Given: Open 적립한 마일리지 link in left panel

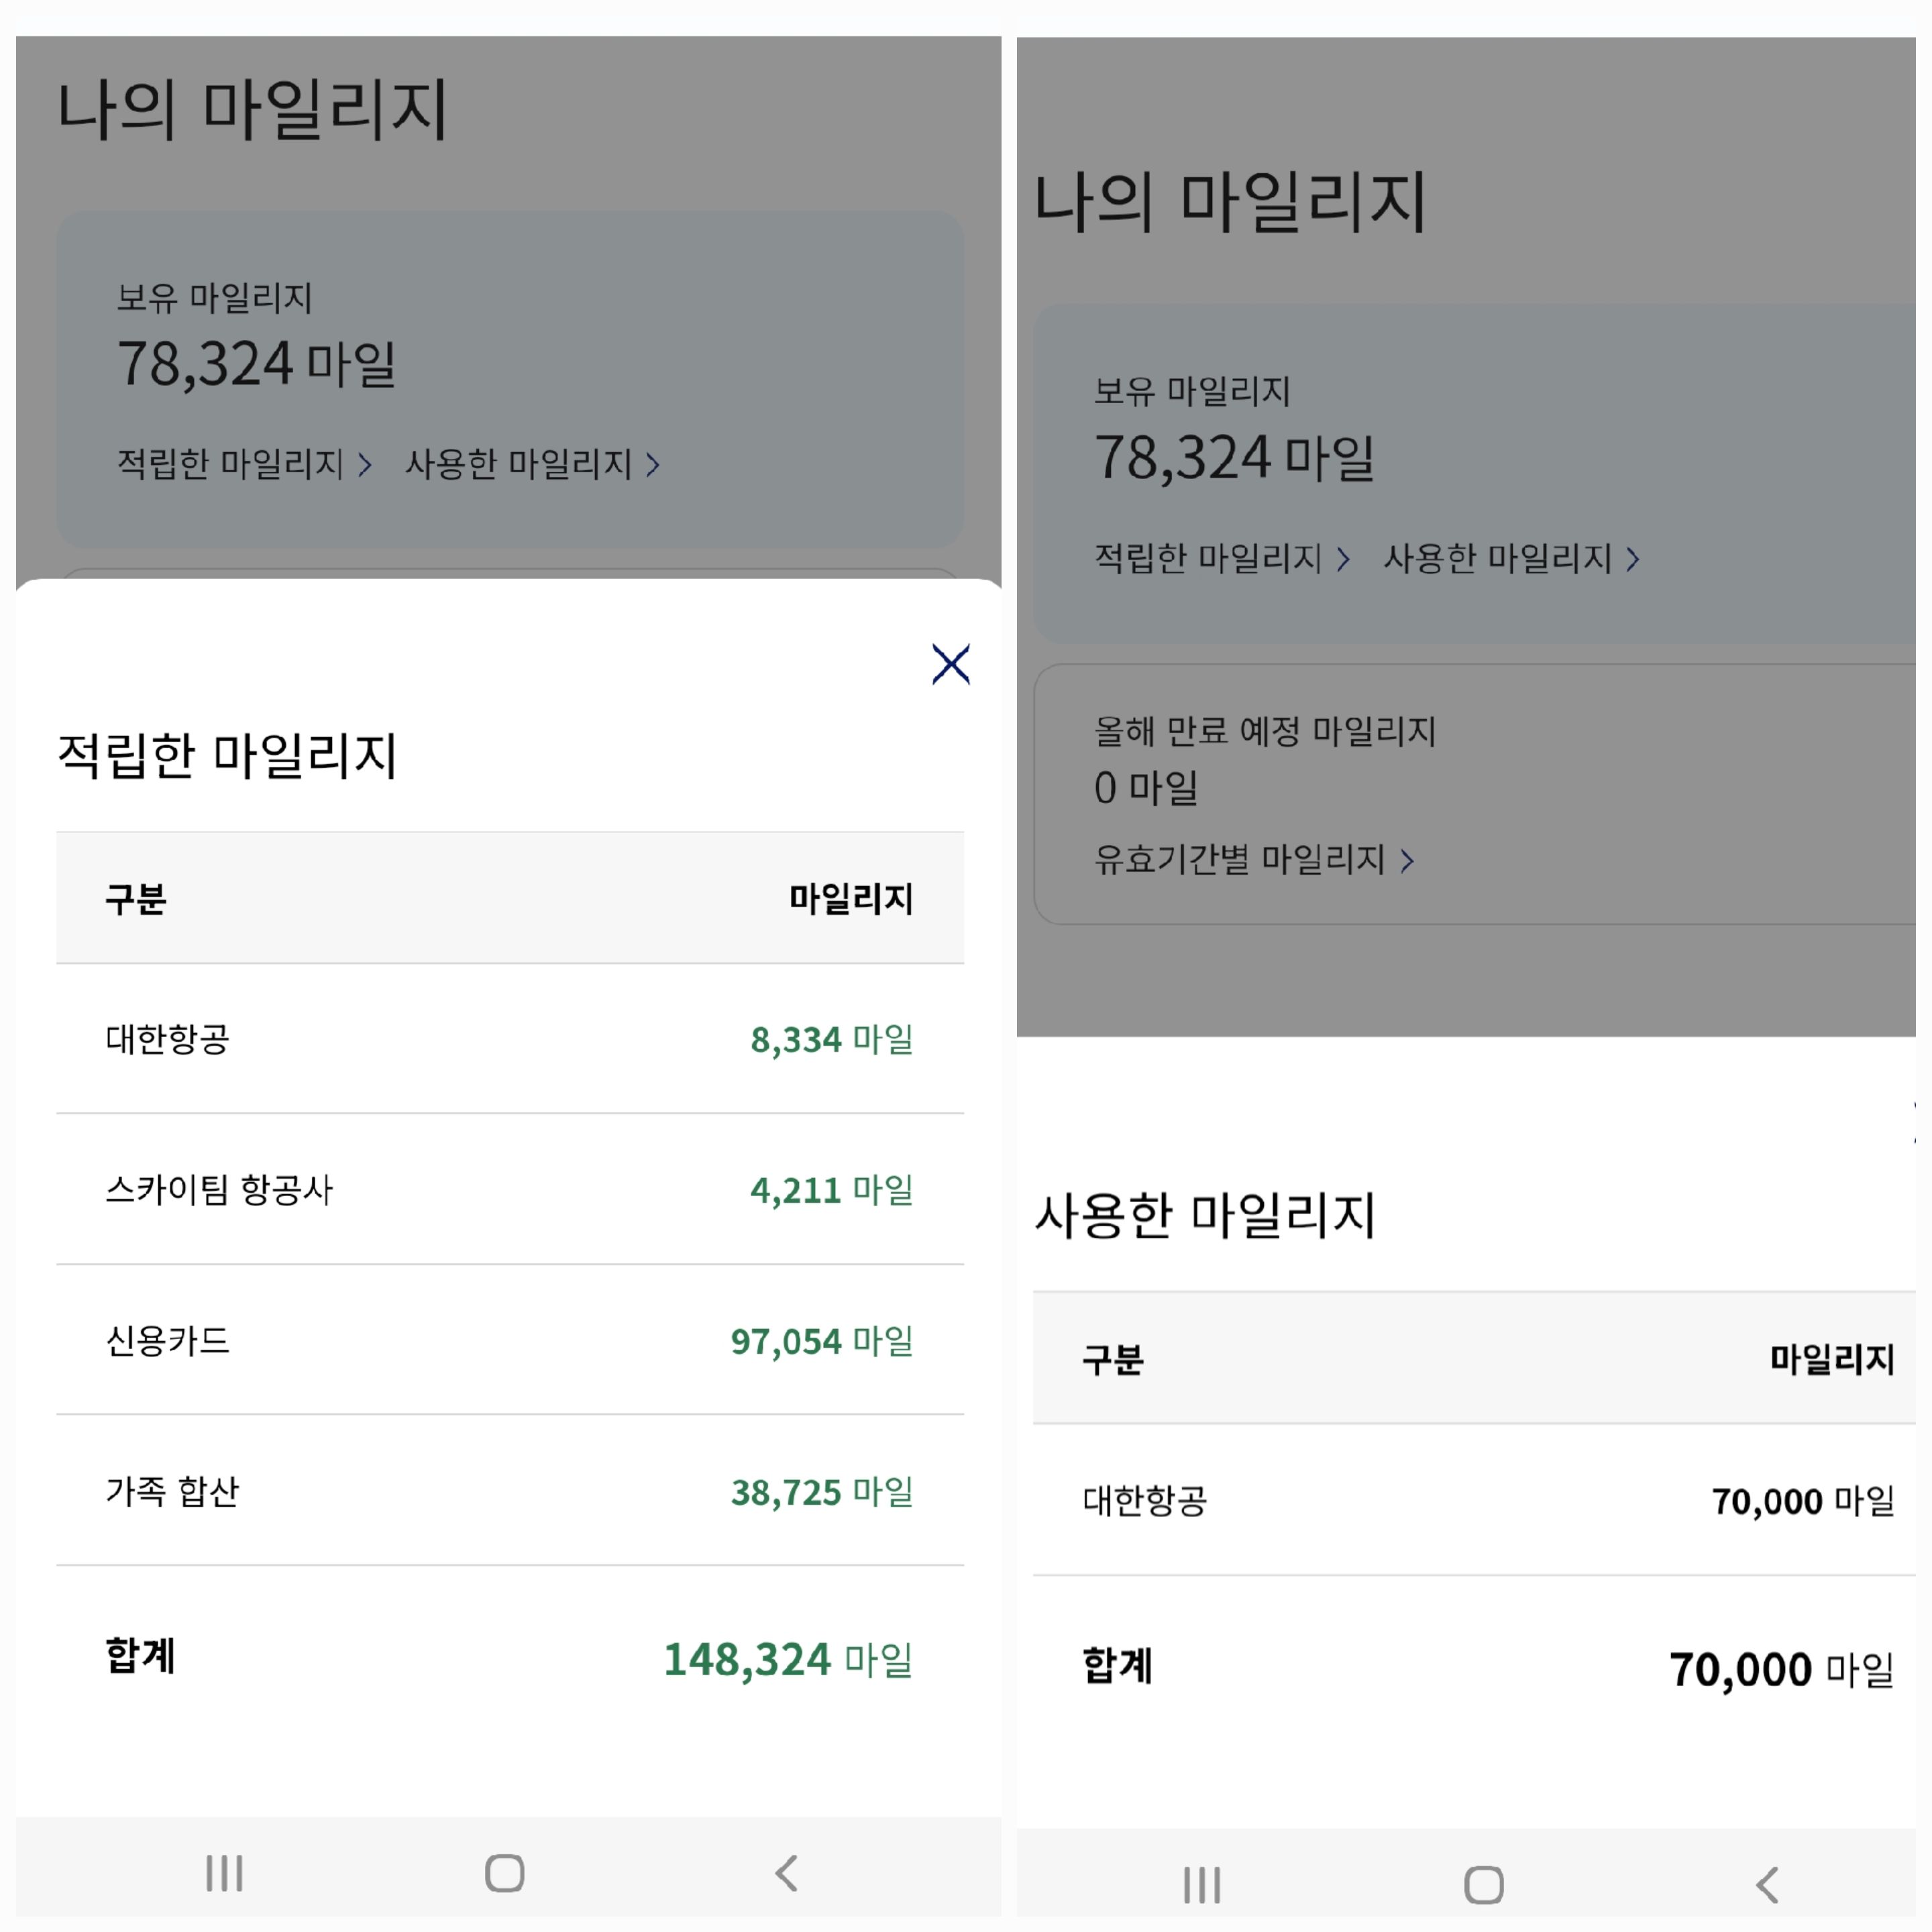Looking at the screenshot, I should point(231,464).
